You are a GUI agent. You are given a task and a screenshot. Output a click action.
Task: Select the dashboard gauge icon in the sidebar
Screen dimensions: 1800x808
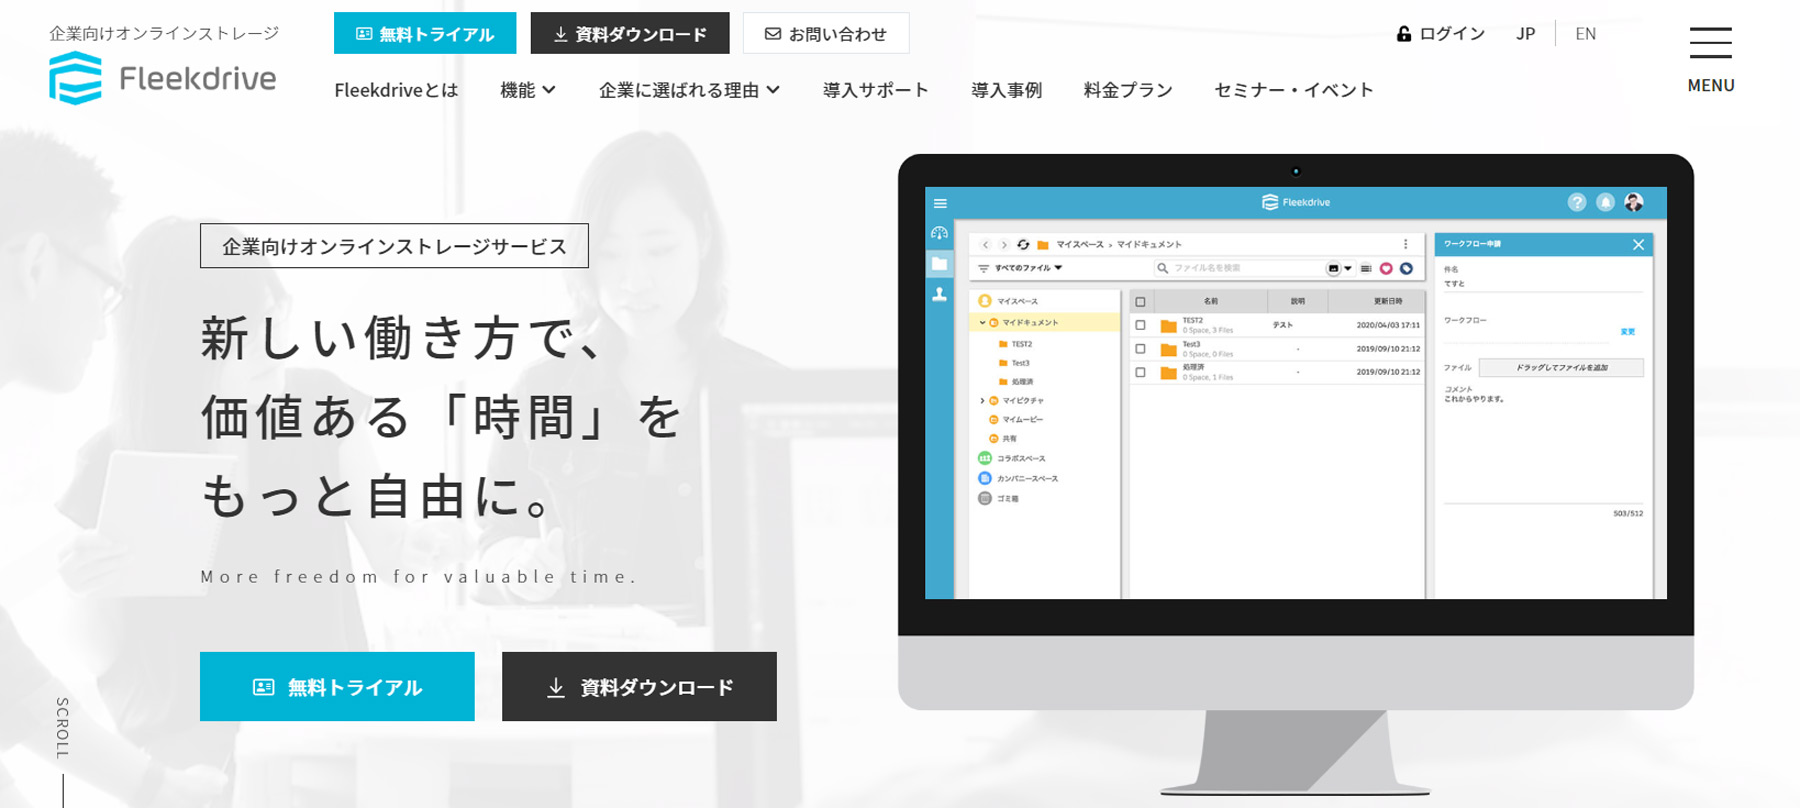[x=939, y=233]
